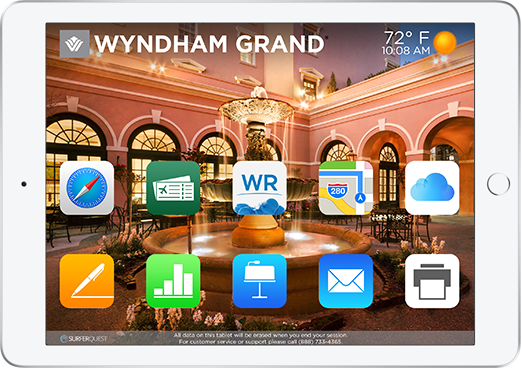
Task: Open the iCloud blue cloud app
Action: click(432, 188)
